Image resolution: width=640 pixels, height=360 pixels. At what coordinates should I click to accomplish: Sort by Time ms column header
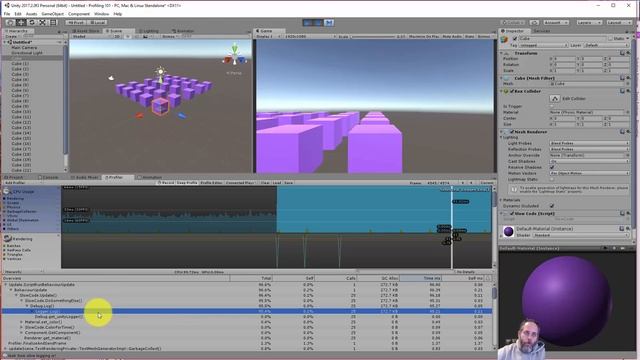pyautogui.click(x=420, y=278)
